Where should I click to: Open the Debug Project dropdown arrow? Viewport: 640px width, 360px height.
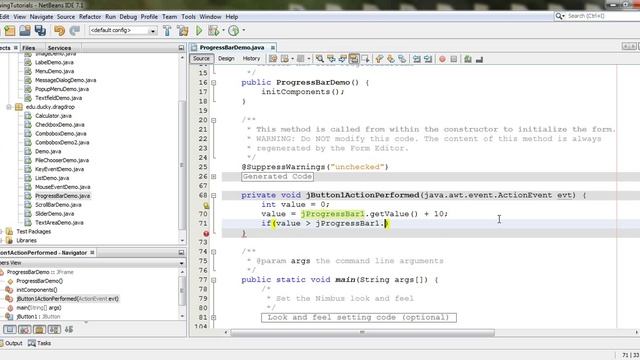point(223,30)
